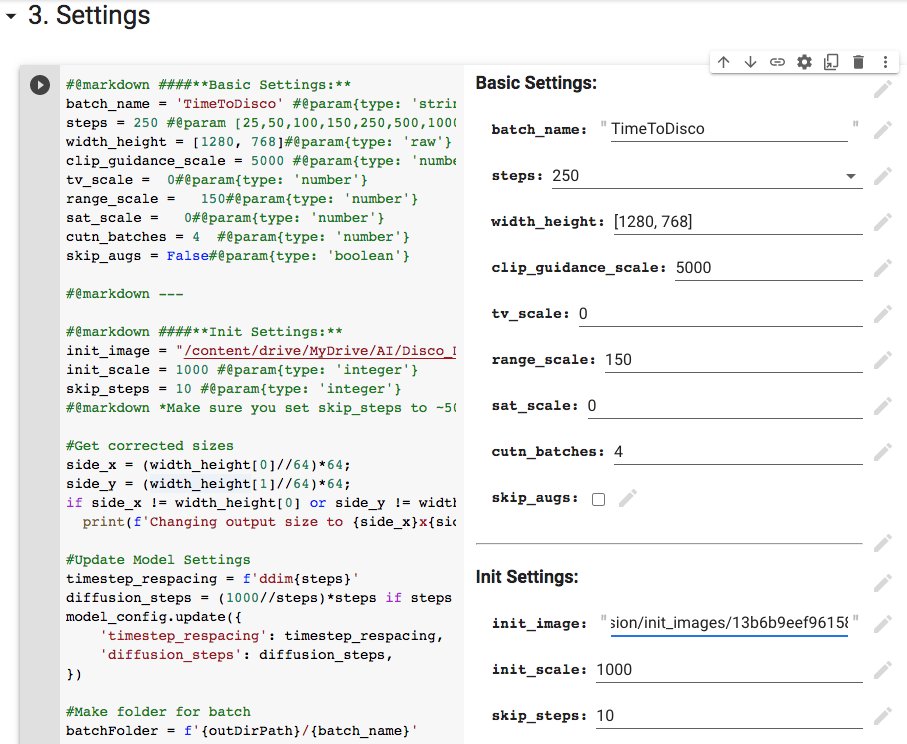907x744 pixels.
Task: Click the range_scale input field
Action: point(733,360)
